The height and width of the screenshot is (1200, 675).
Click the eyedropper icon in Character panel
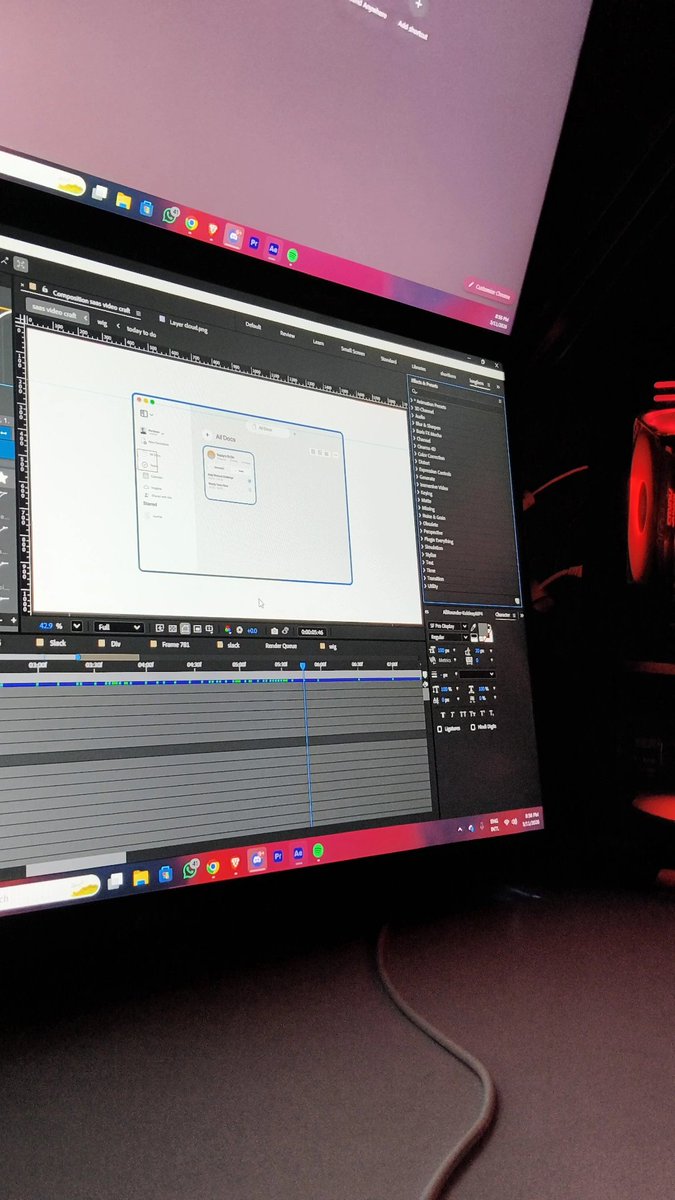coord(473,628)
